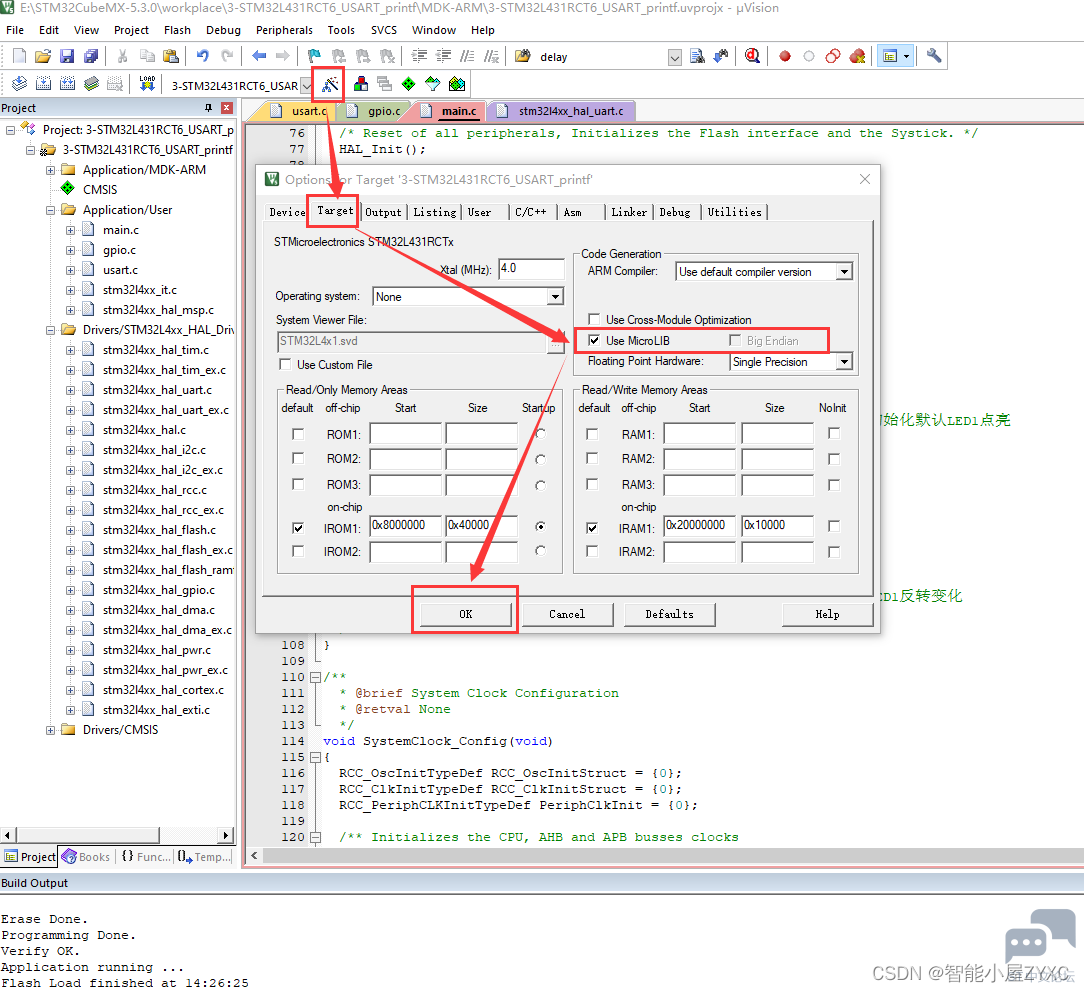
Task: Rebuild all target files icon
Action: (67, 84)
